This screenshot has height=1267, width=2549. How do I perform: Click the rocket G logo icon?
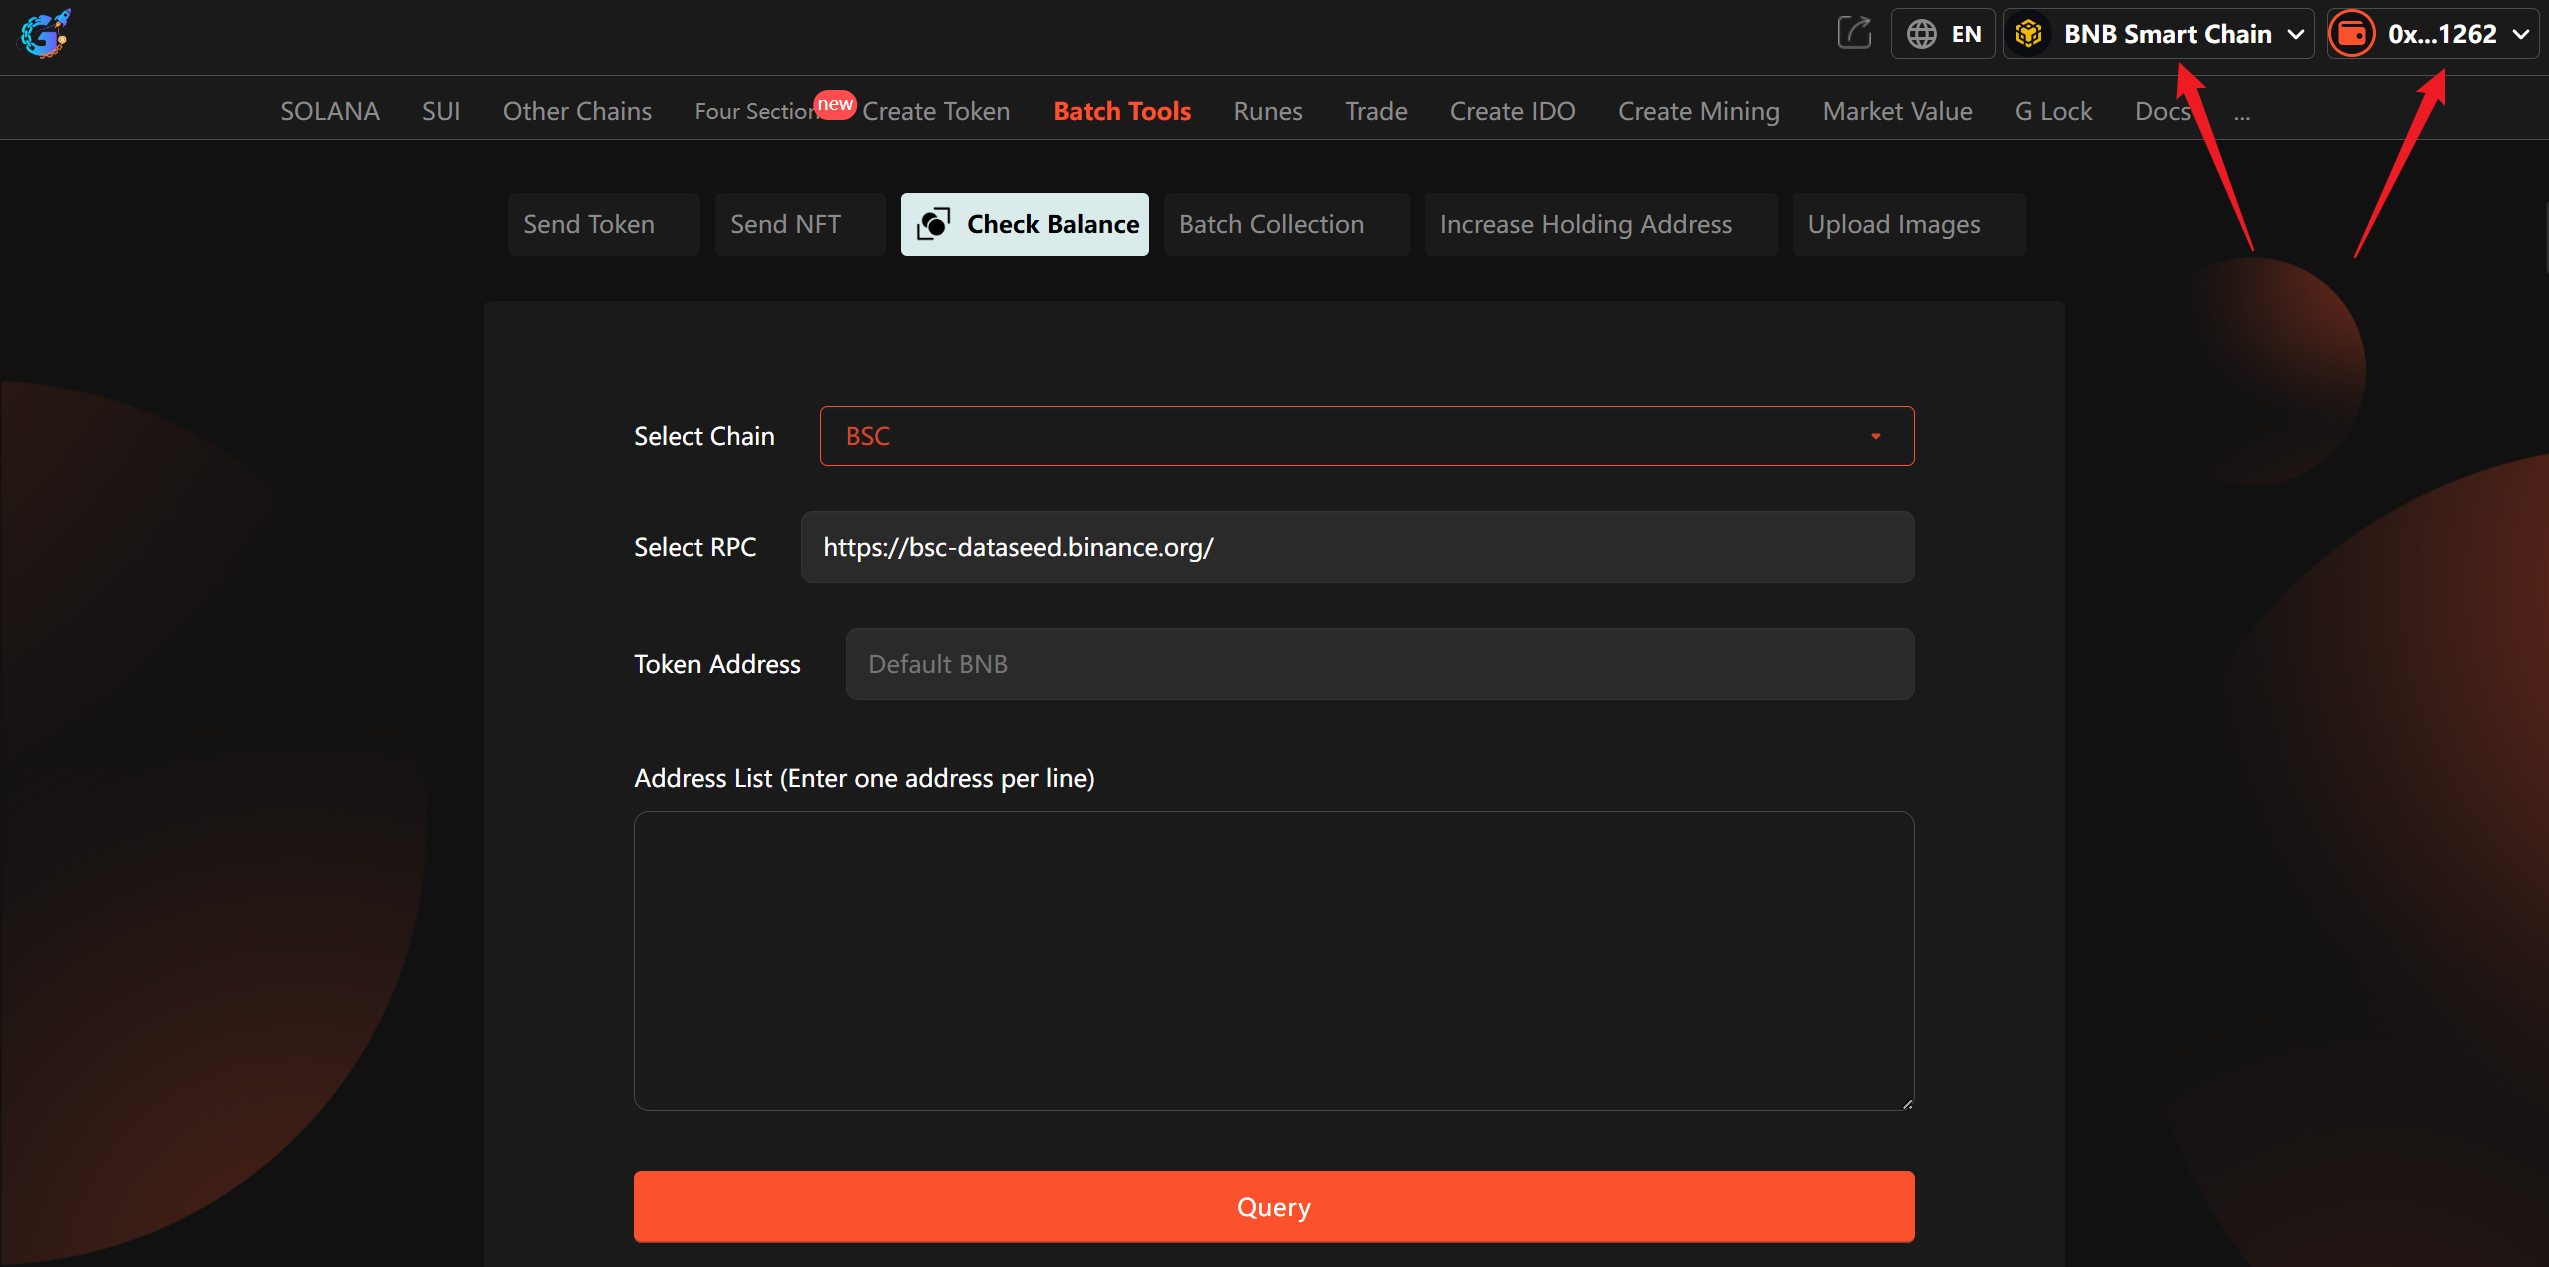45,34
